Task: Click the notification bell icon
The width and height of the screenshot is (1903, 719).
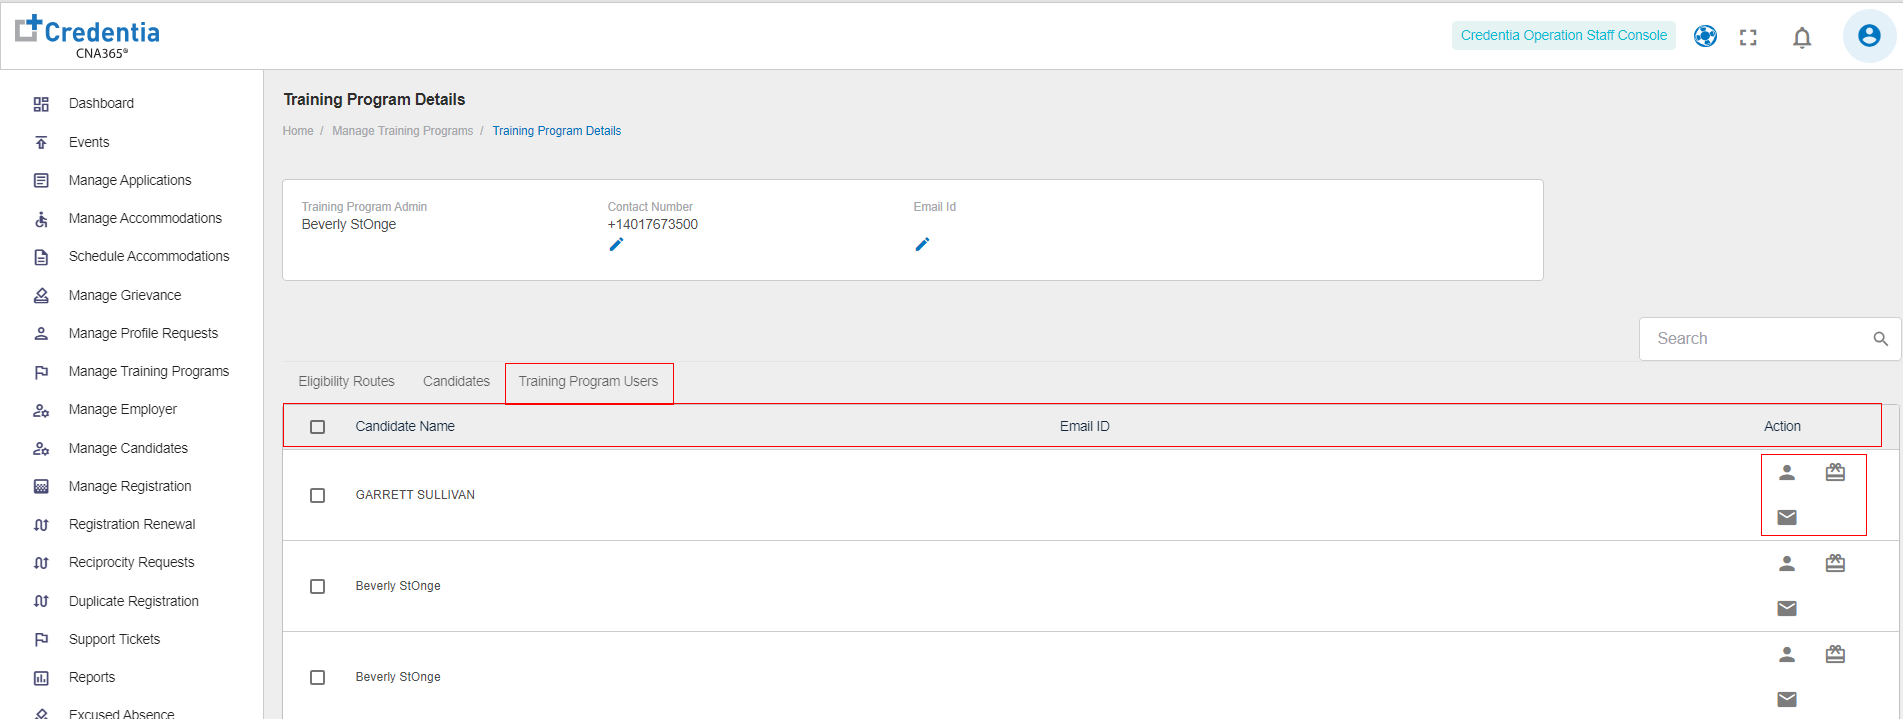Action: click(1802, 38)
